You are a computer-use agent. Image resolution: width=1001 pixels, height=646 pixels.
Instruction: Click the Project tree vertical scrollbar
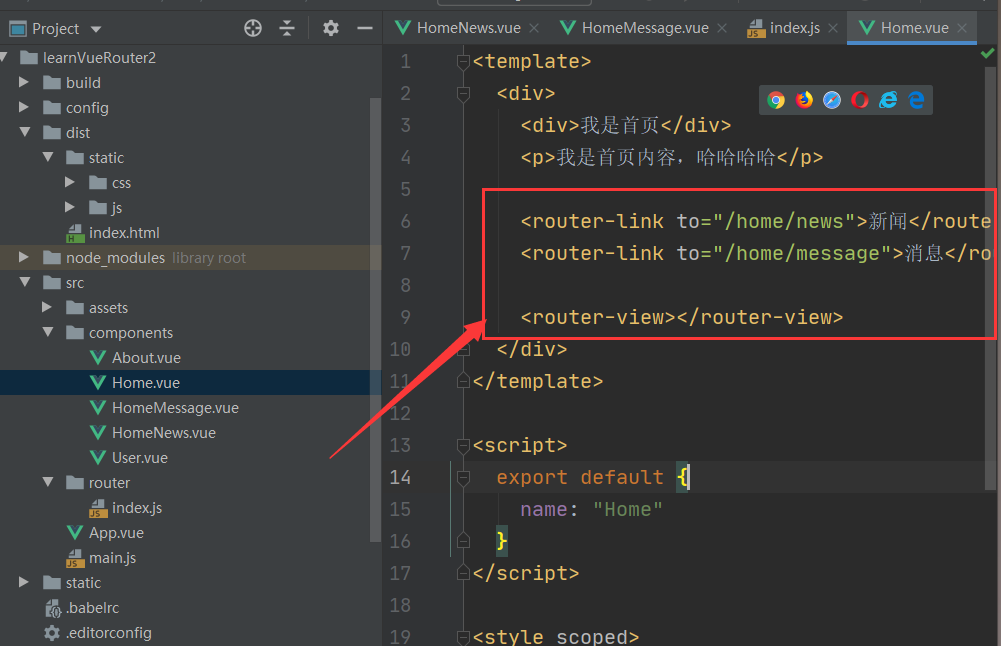tap(375, 319)
